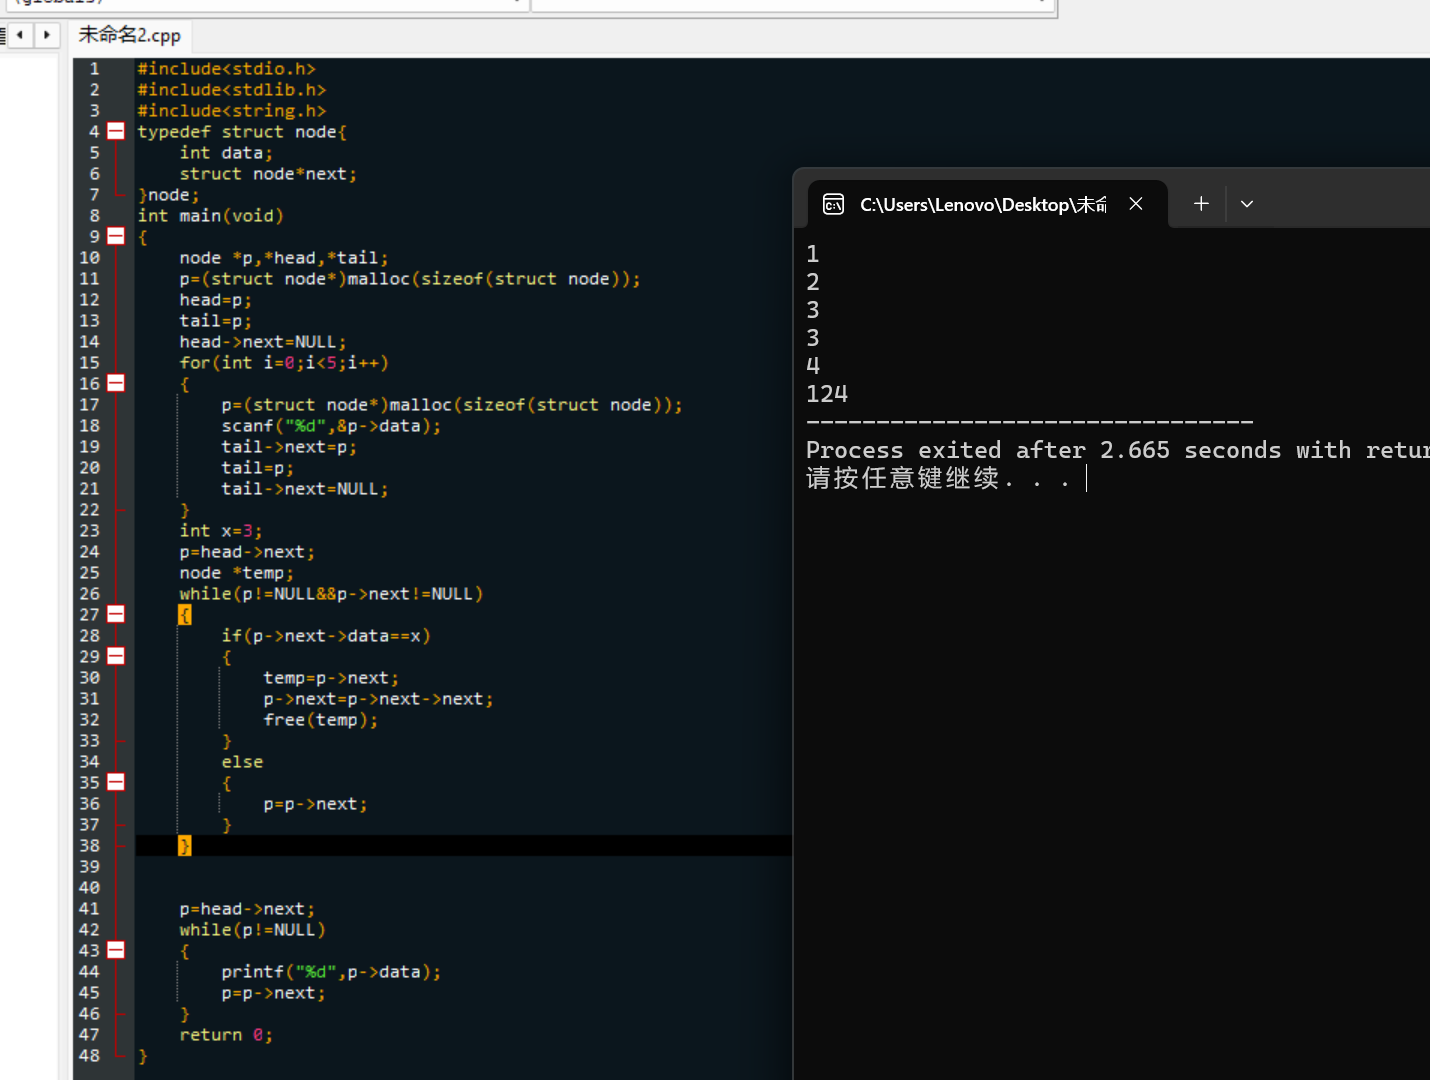The height and width of the screenshot is (1080, 1430).
Task: Collapse the while loop fold on line 27
Action: click(116, 614)
